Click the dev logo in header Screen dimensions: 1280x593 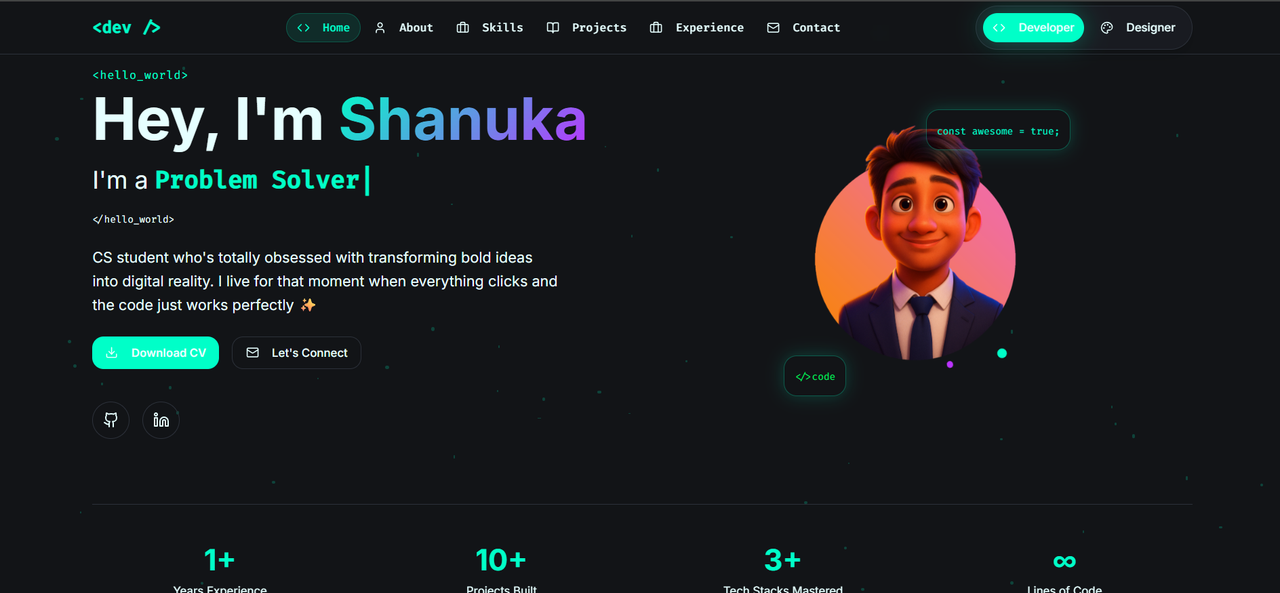126,28
